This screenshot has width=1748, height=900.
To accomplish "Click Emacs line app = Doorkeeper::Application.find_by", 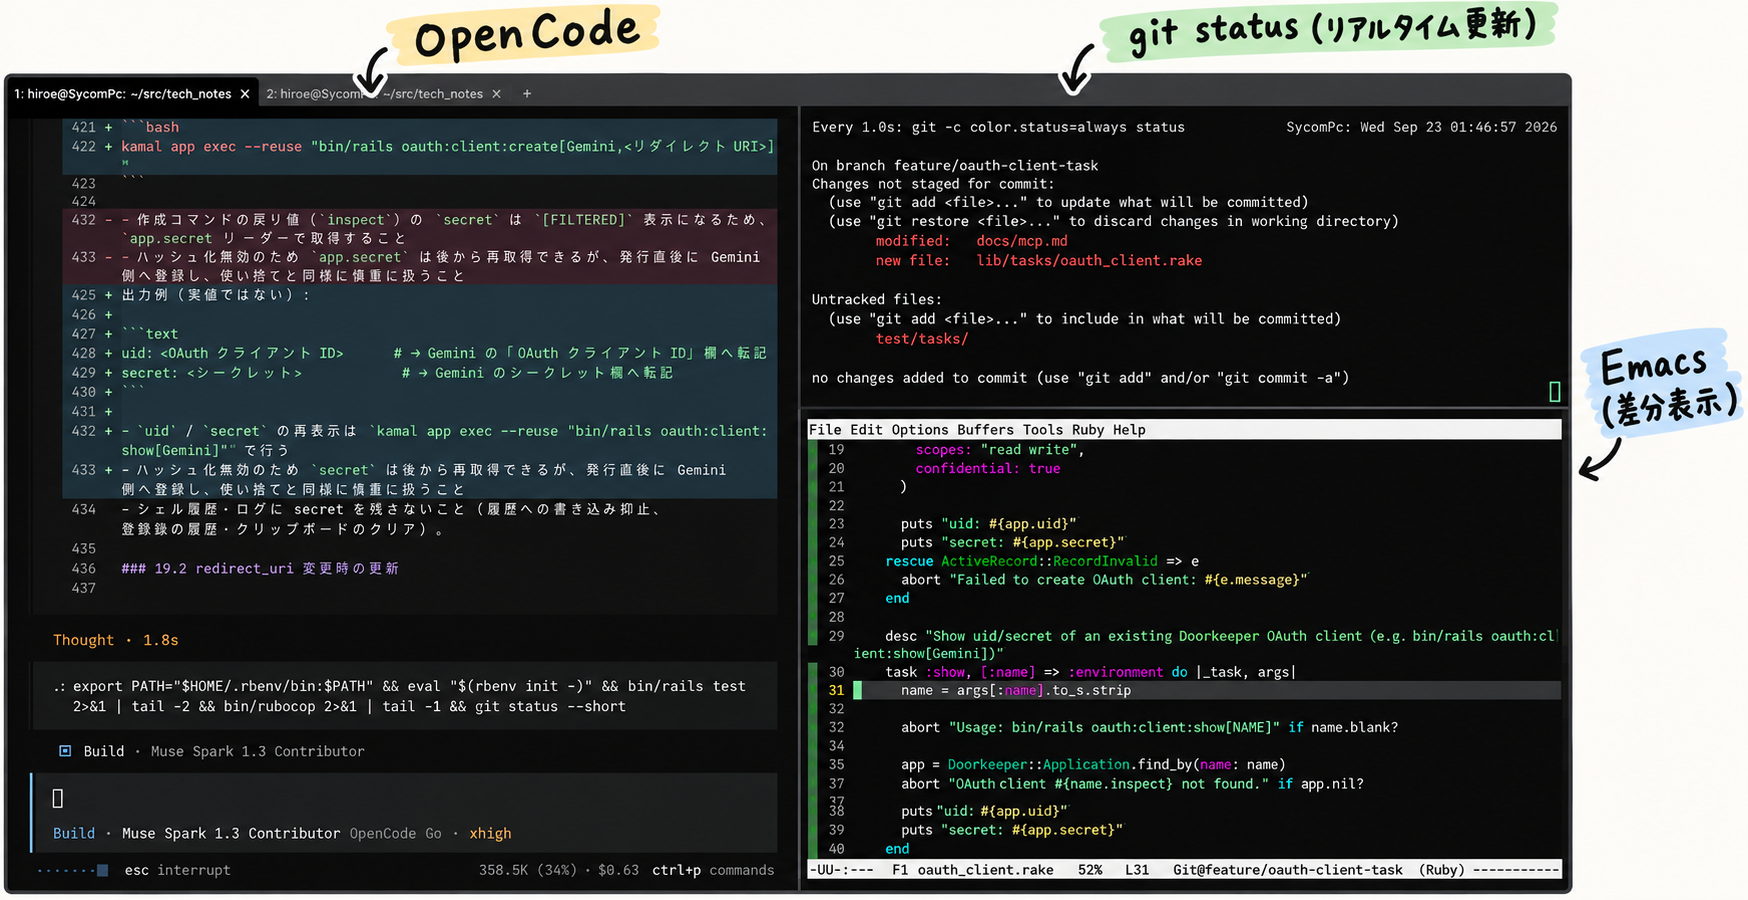I will coord(1093,765).
